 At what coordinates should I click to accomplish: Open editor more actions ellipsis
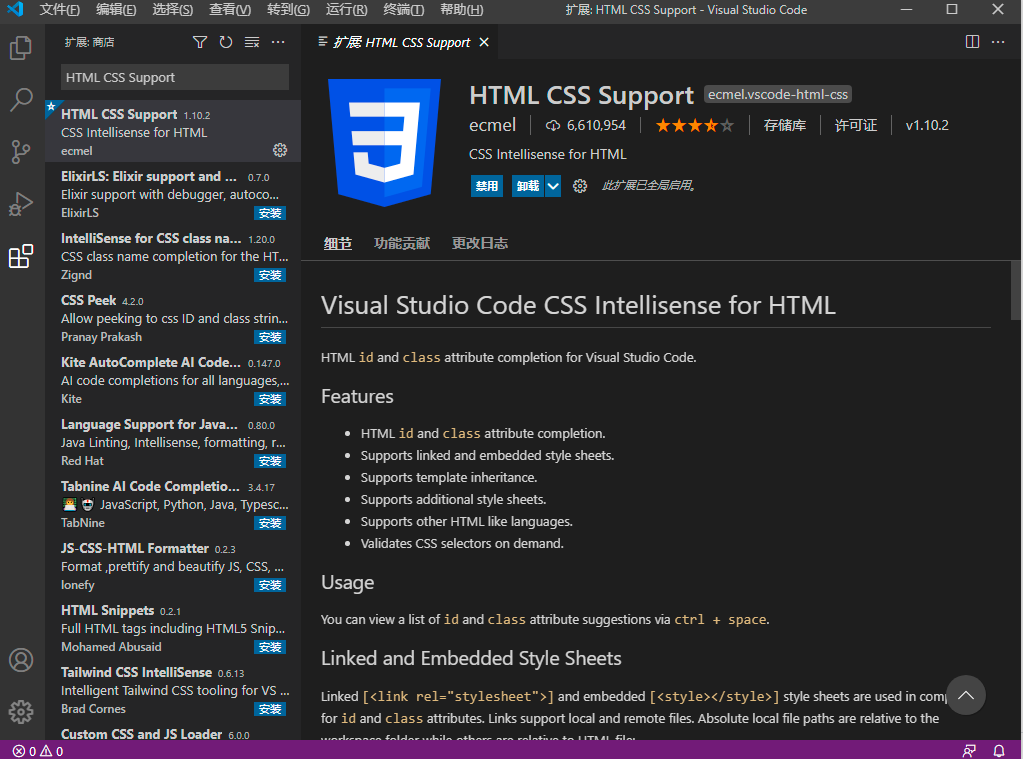point(998,42)
